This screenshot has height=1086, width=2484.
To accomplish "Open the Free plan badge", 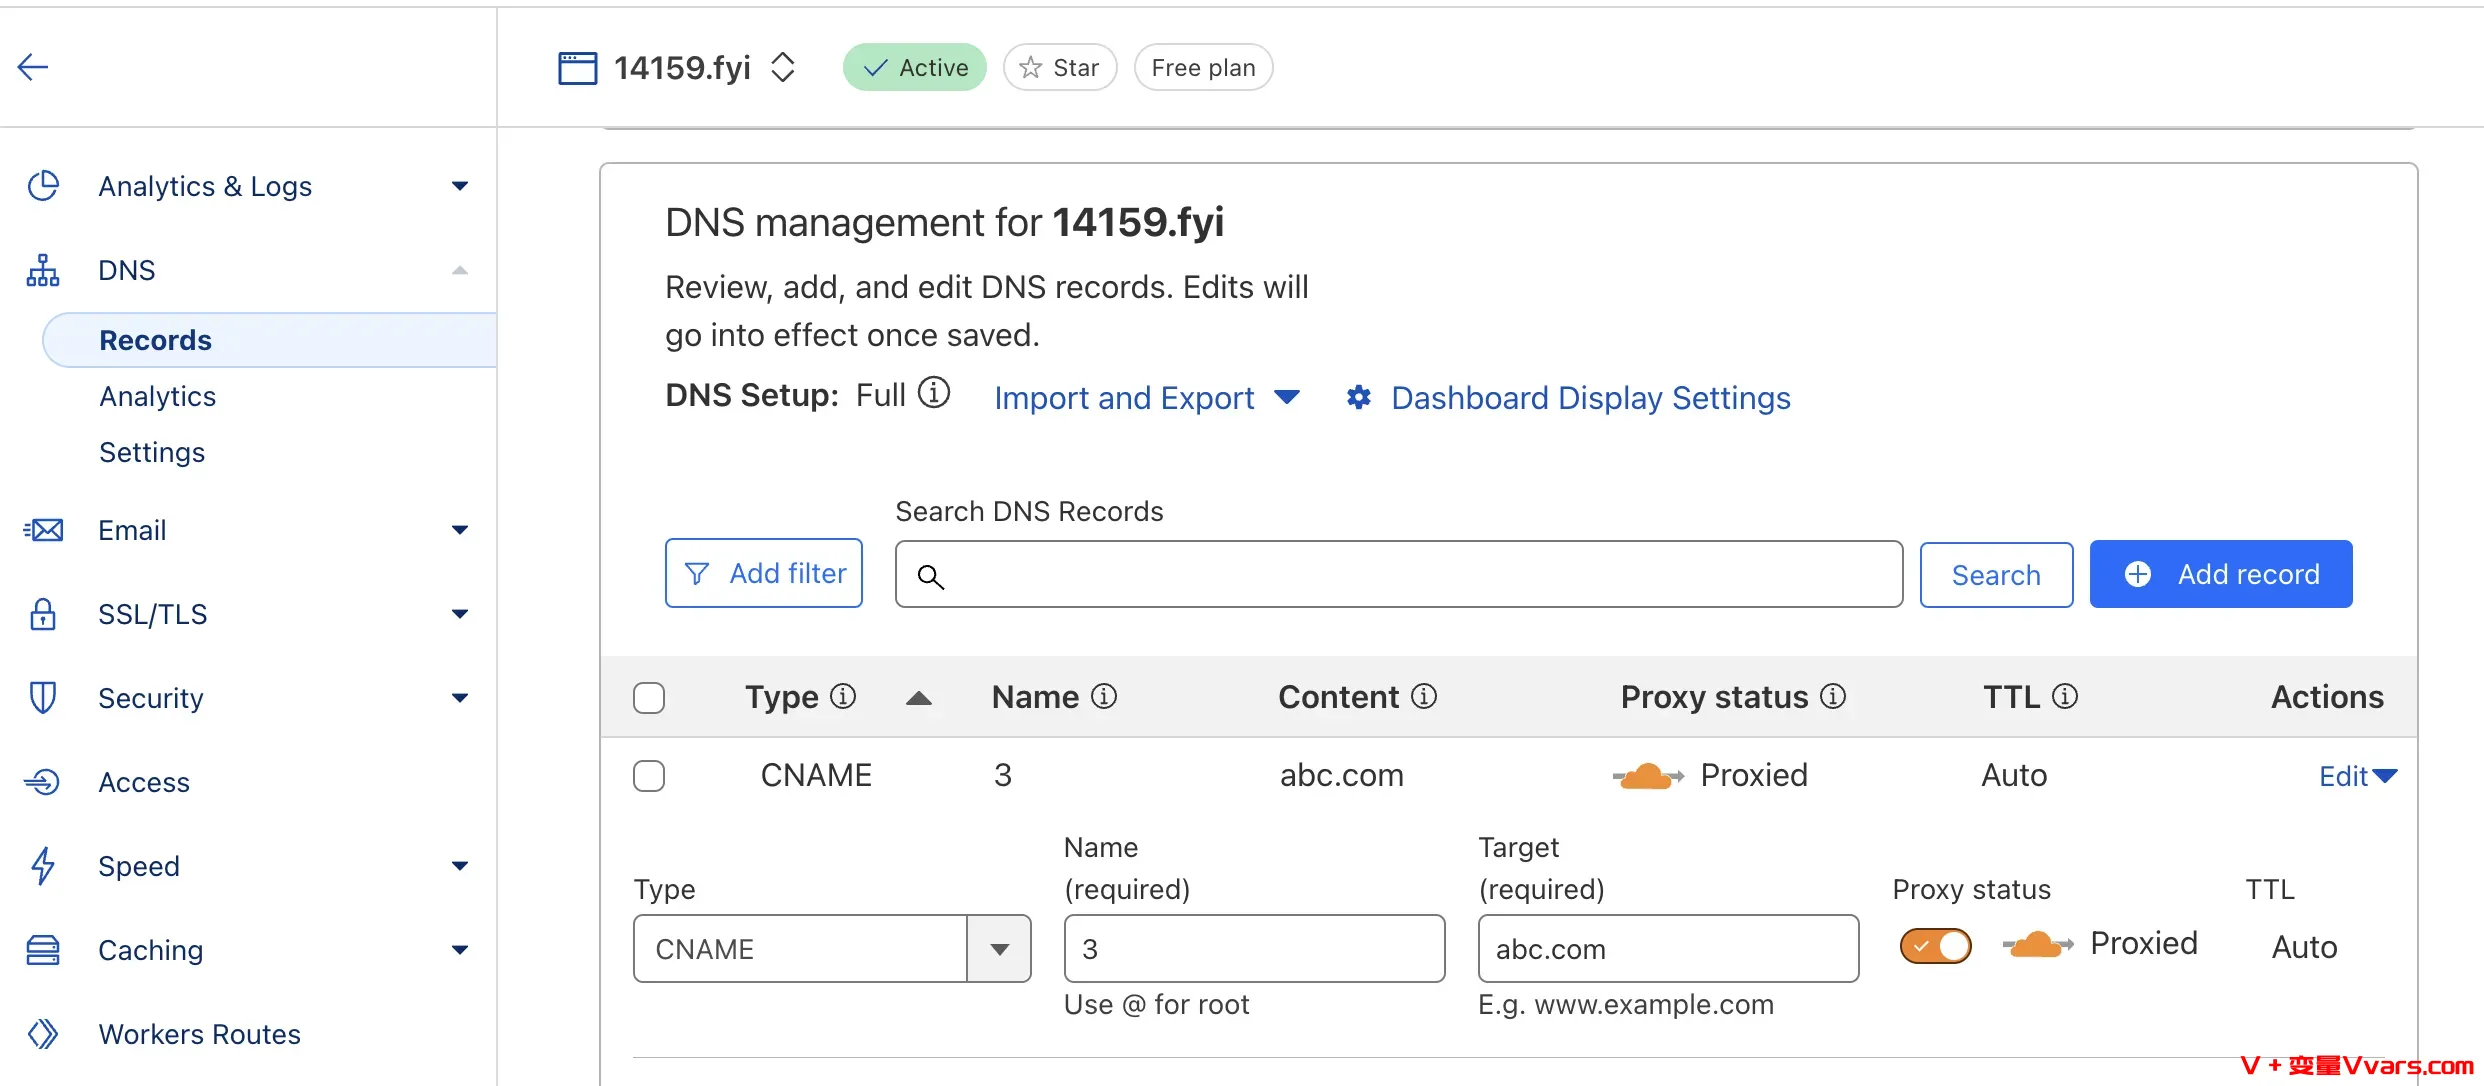I will click(x=1203, y=68).
